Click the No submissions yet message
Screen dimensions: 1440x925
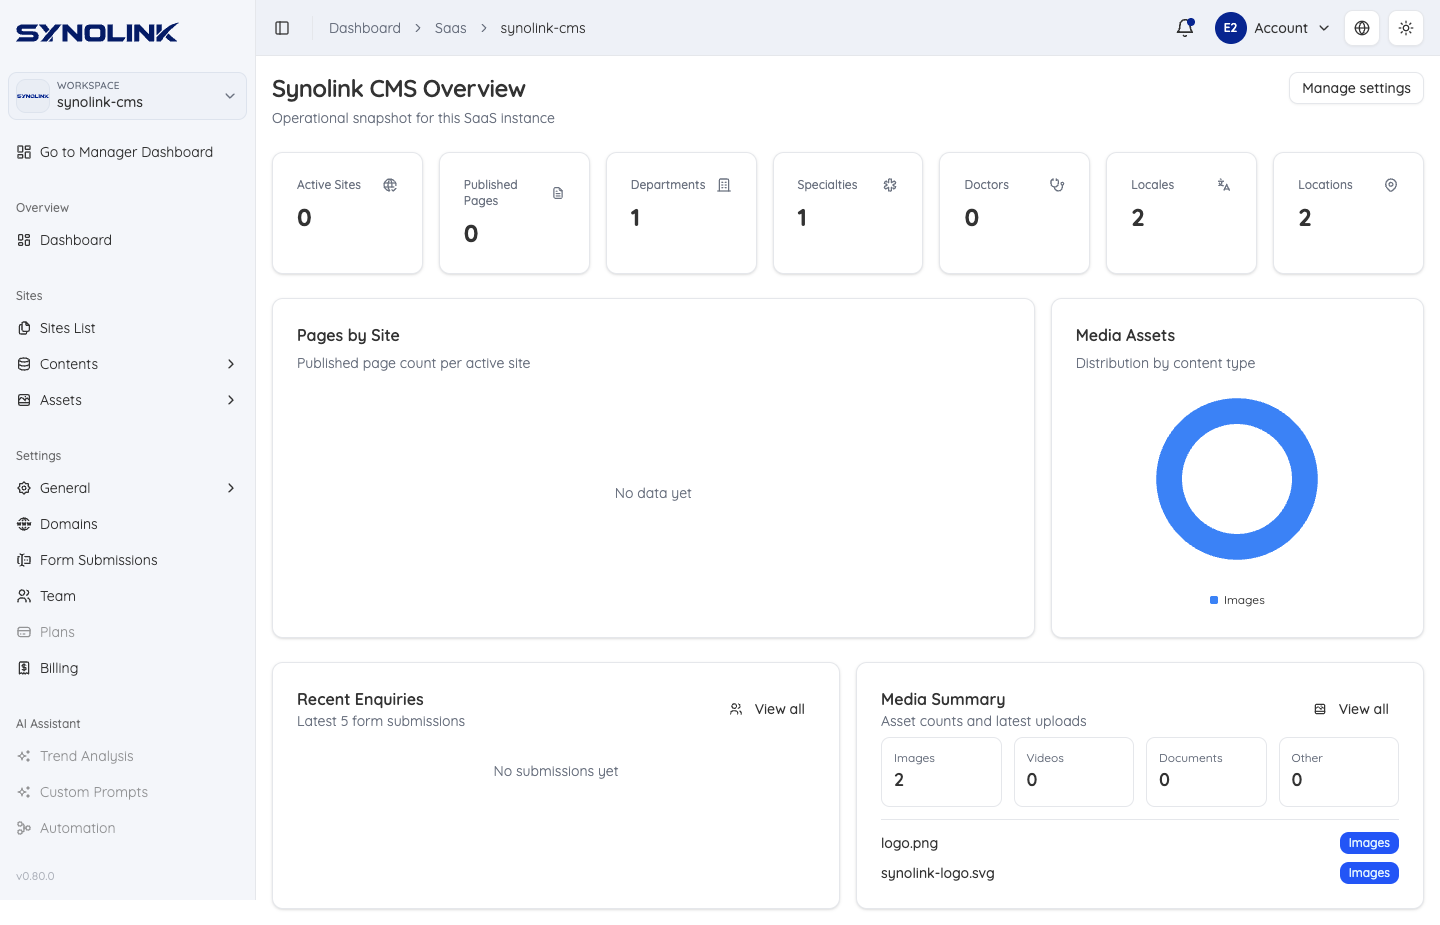[556, 771]
